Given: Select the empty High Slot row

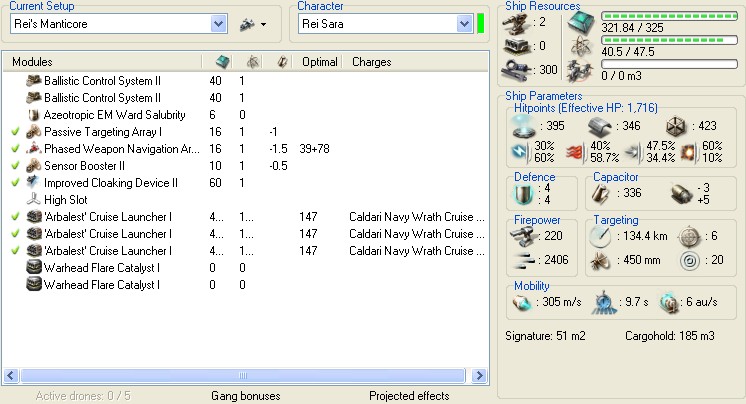Looking at the screenshot, I should pyautogui.click(x=245, y=200).
